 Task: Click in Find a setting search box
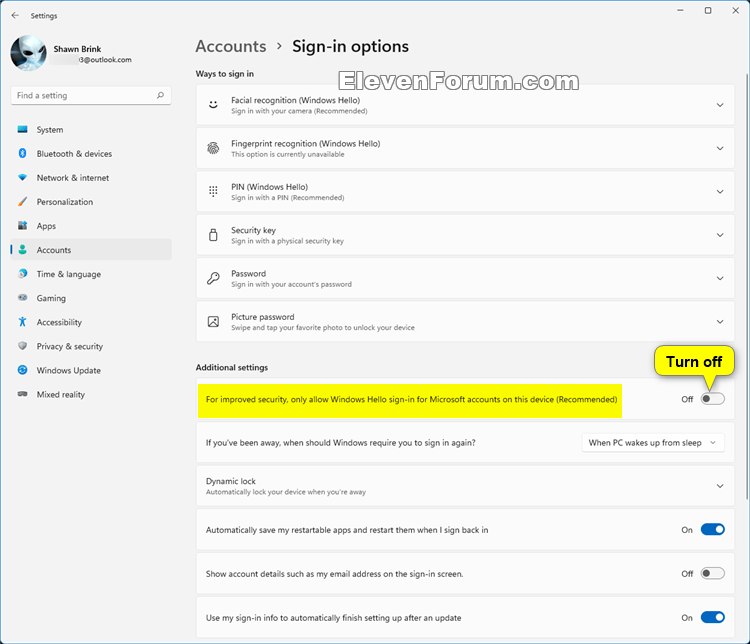pos(91,95)
